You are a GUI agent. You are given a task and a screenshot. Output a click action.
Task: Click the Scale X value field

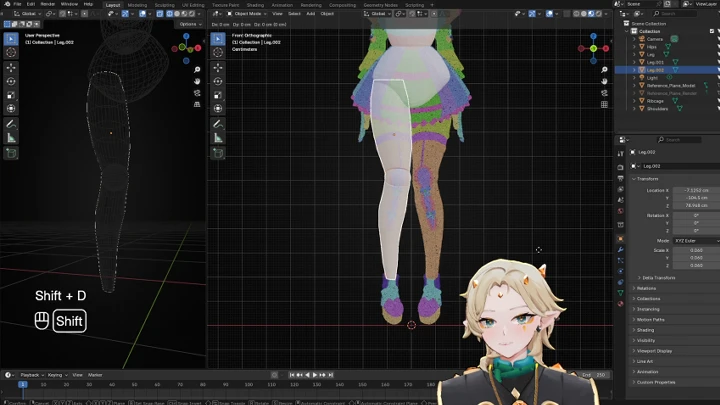coord(696,250)
